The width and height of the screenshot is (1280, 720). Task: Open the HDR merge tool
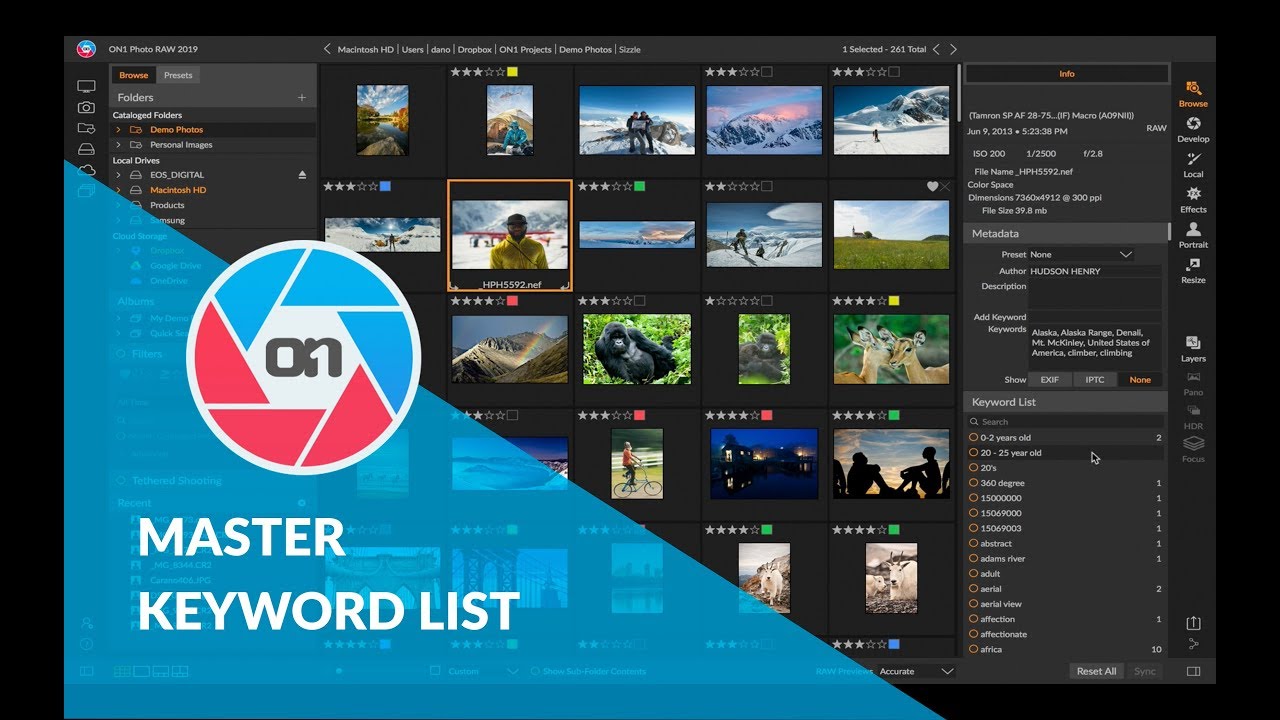[1193, 418]
